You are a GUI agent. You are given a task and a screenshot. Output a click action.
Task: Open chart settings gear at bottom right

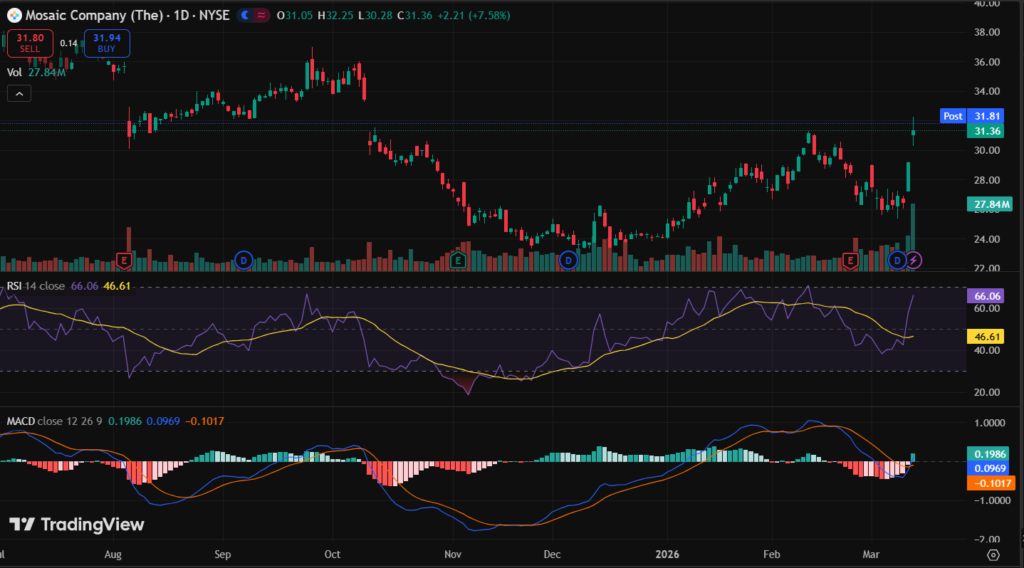992,553
